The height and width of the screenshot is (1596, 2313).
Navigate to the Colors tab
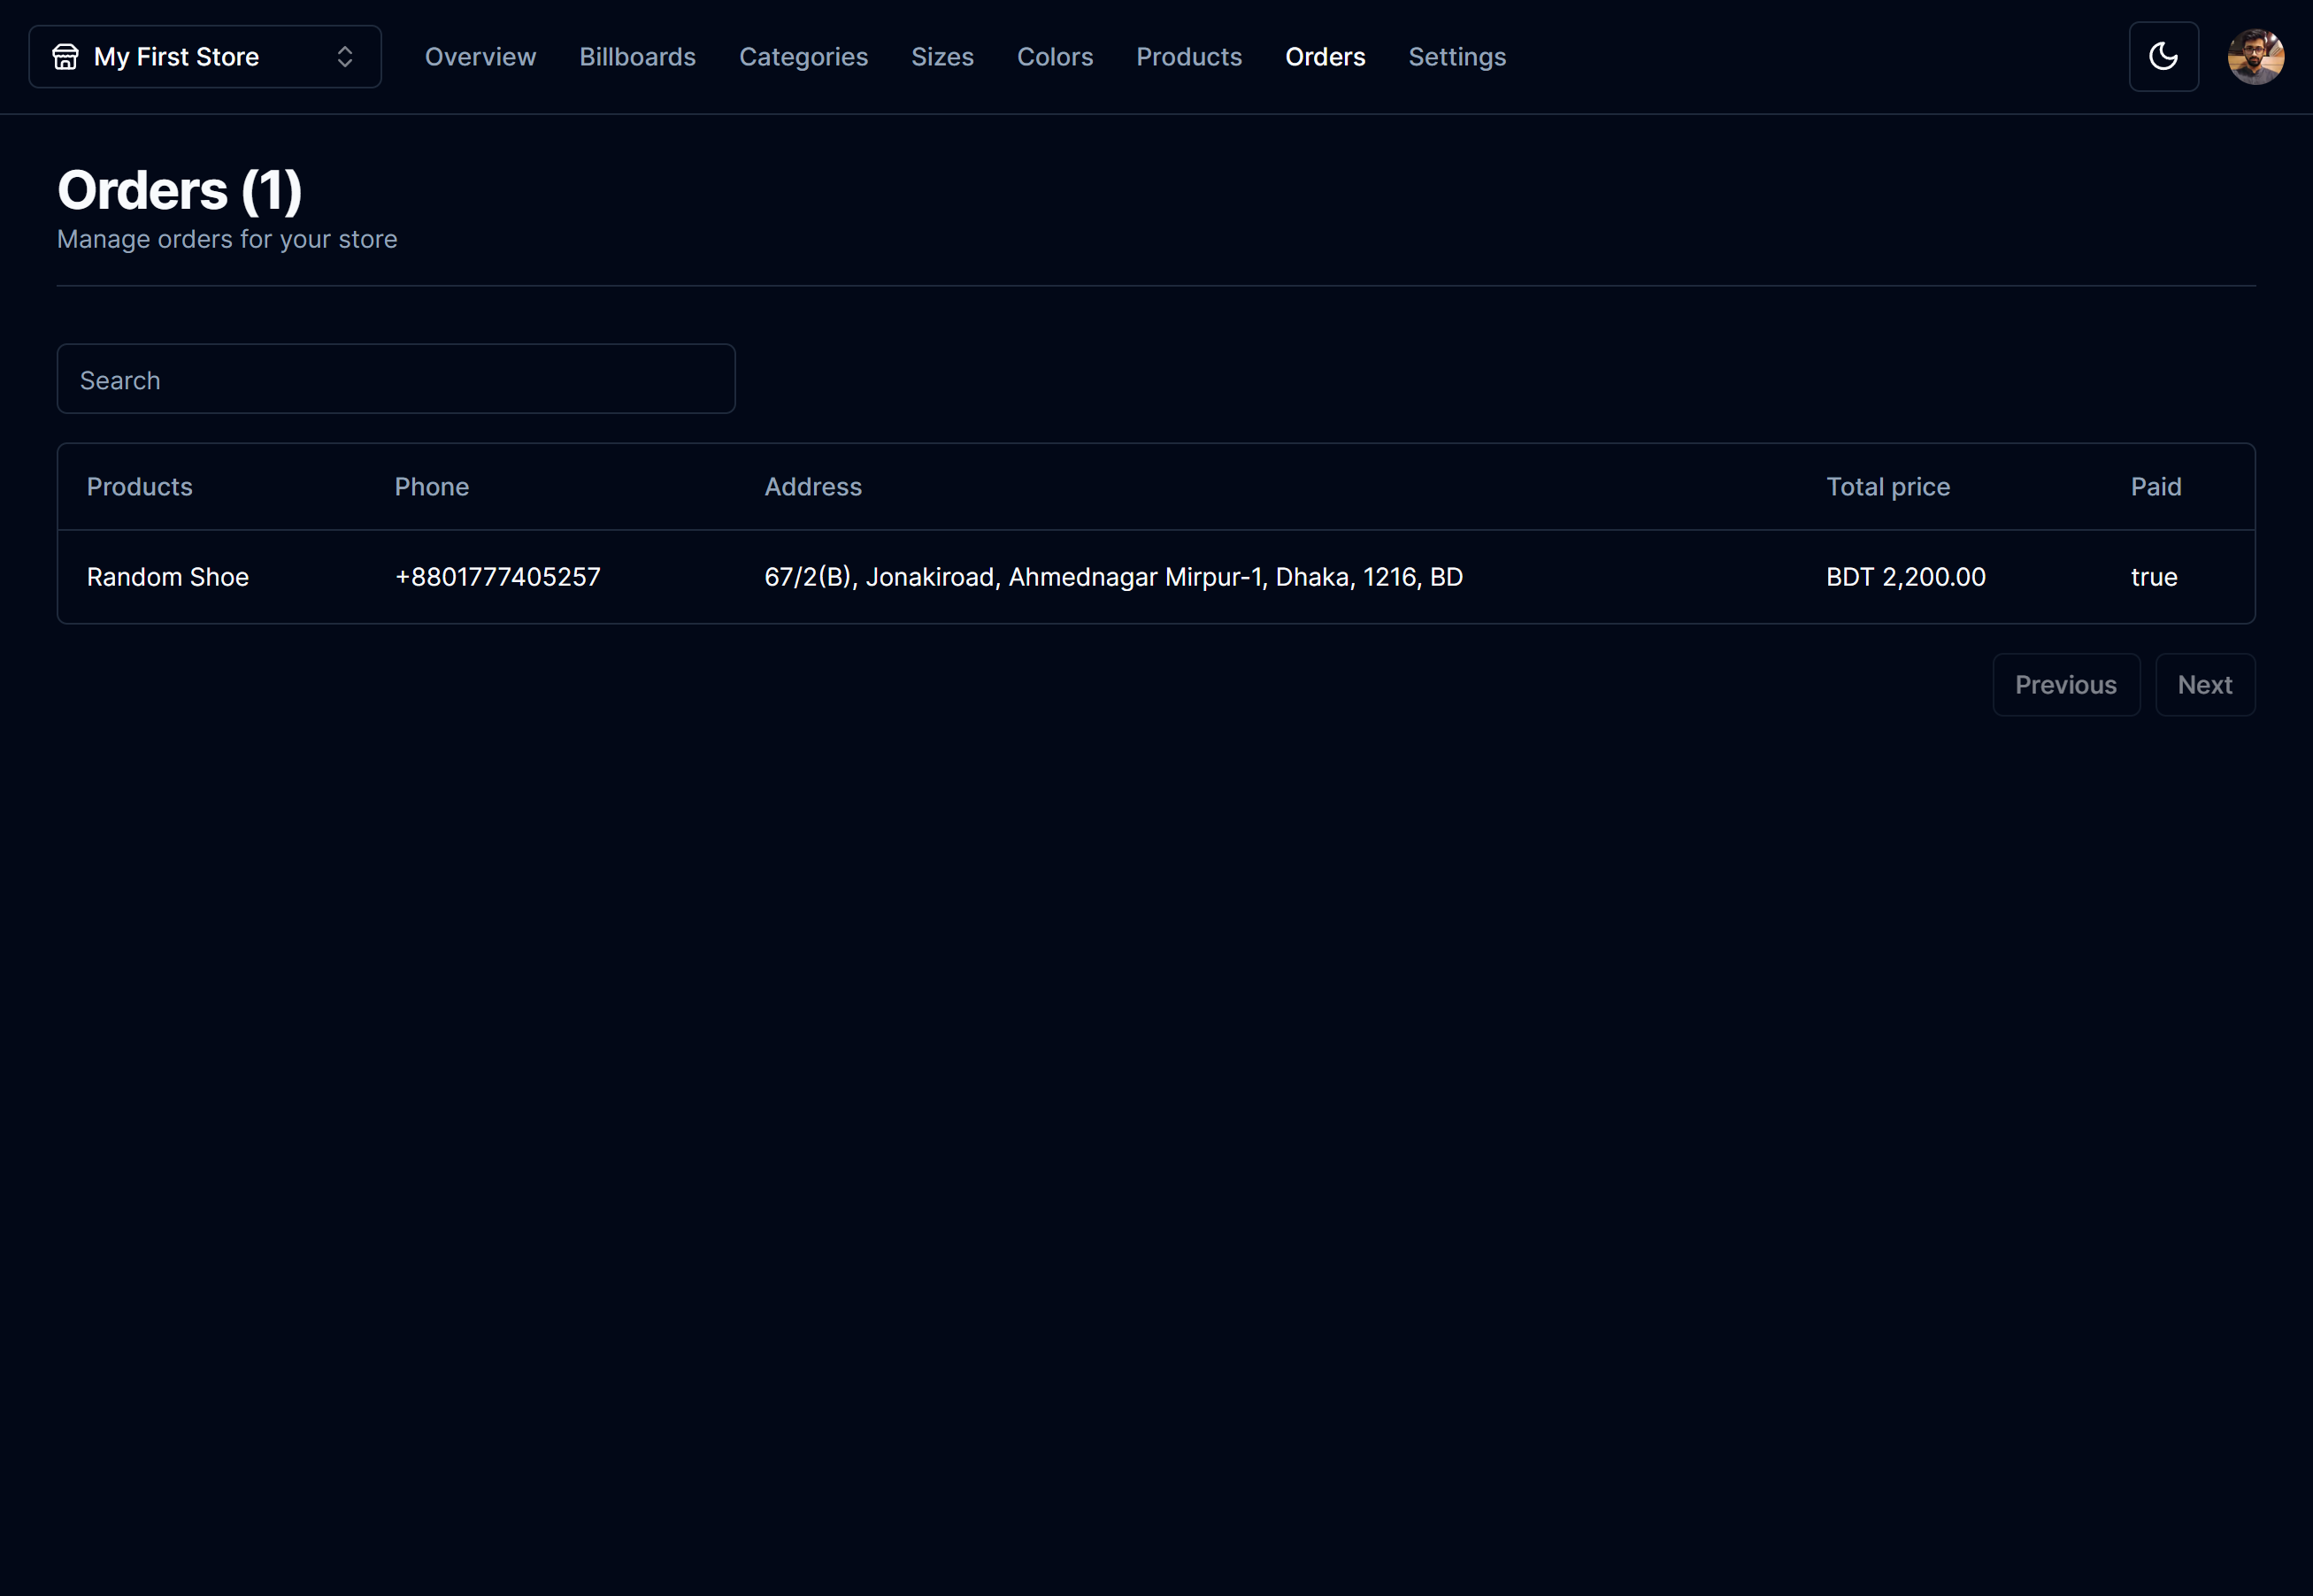(1055, 57)
